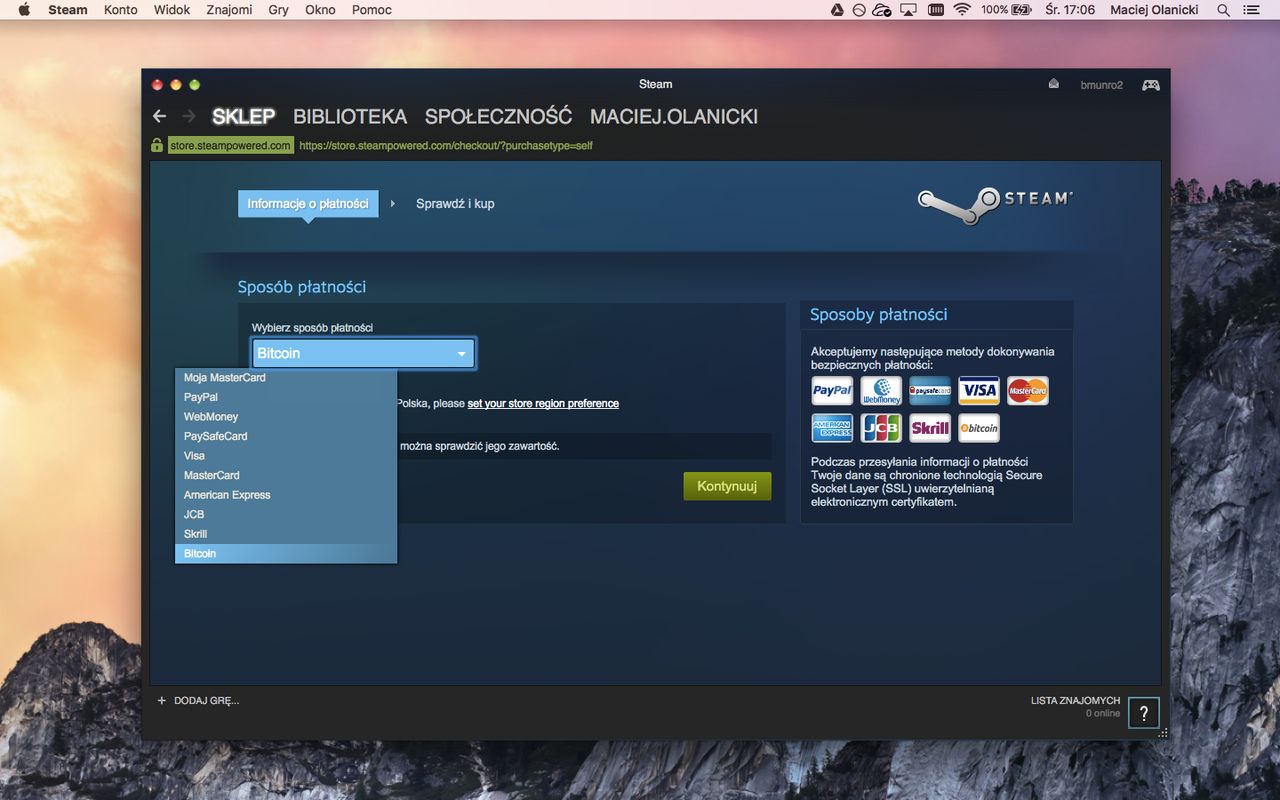Open macOS Spotlight search icon
The width and height of the screenshot is (1280, 800).
click(x=1223, y=10)
